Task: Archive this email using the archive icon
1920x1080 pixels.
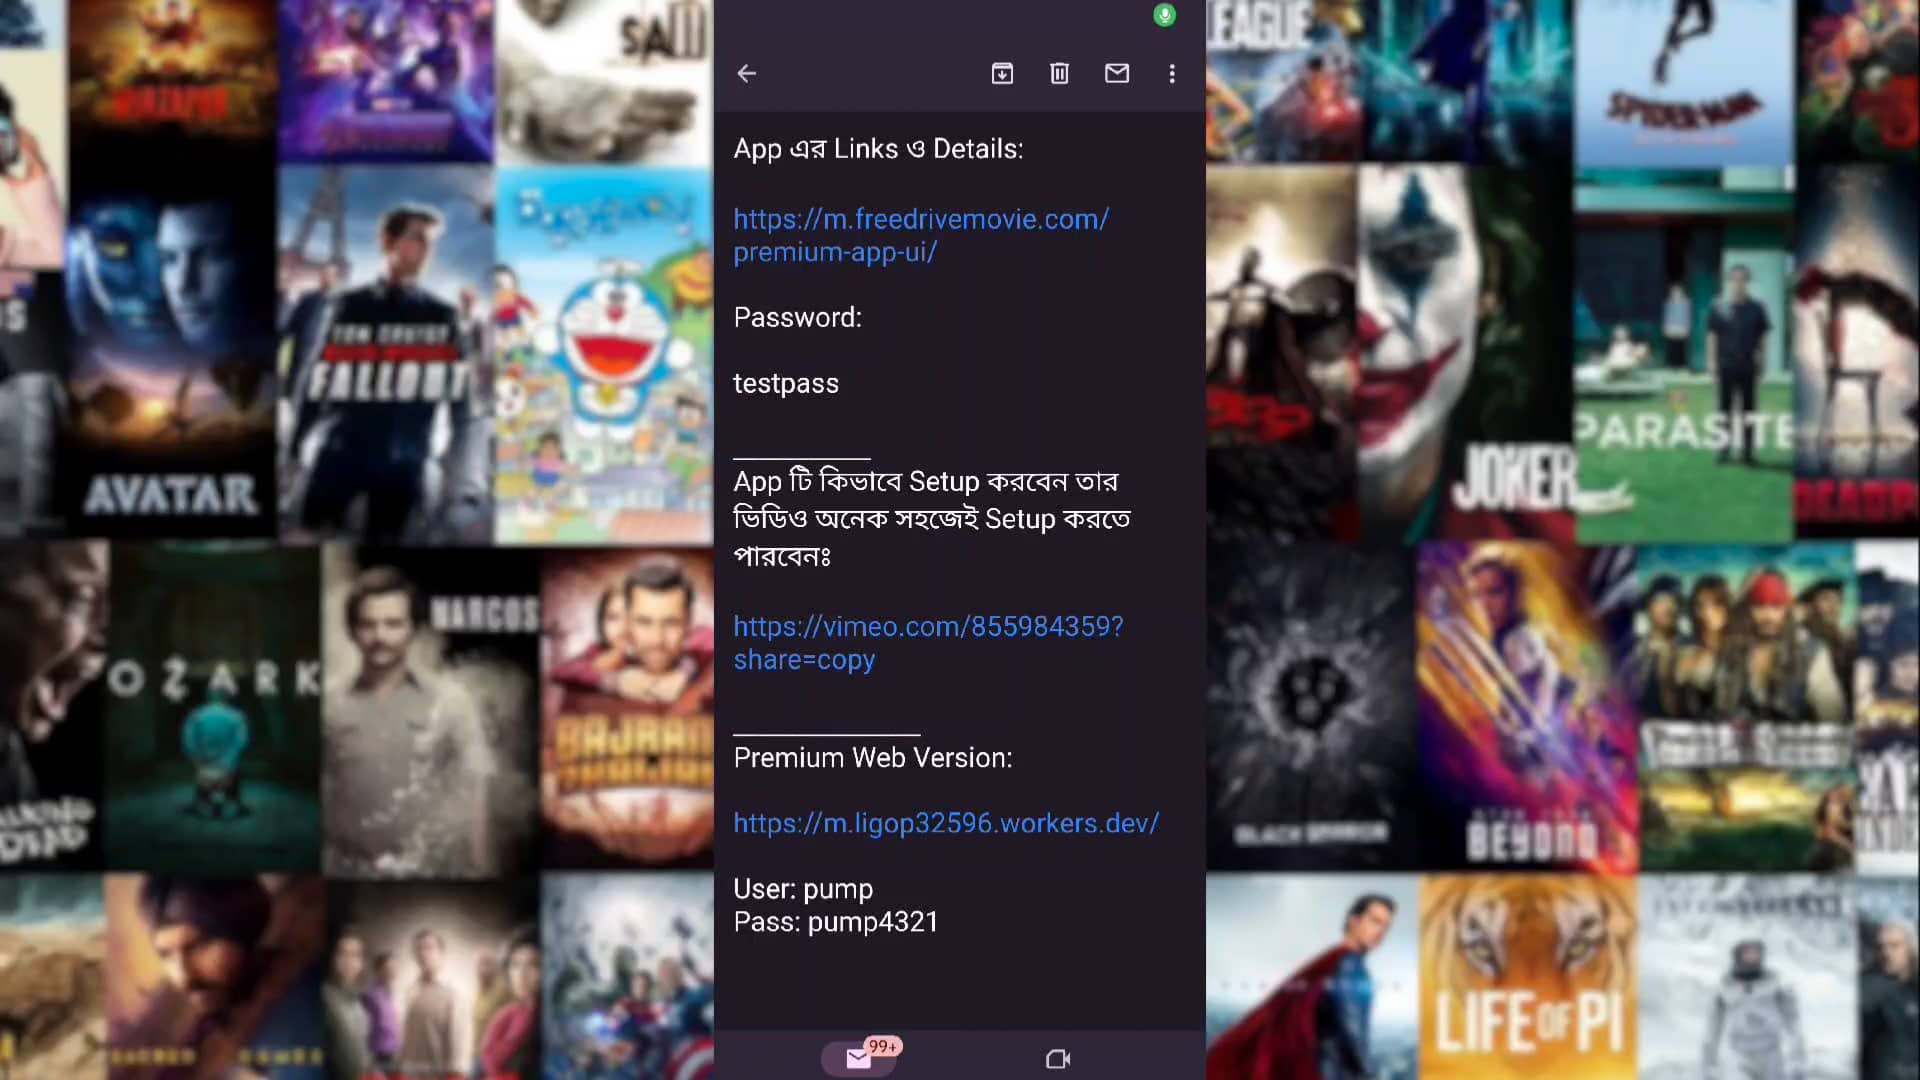Action: (x=1001, y=73)
